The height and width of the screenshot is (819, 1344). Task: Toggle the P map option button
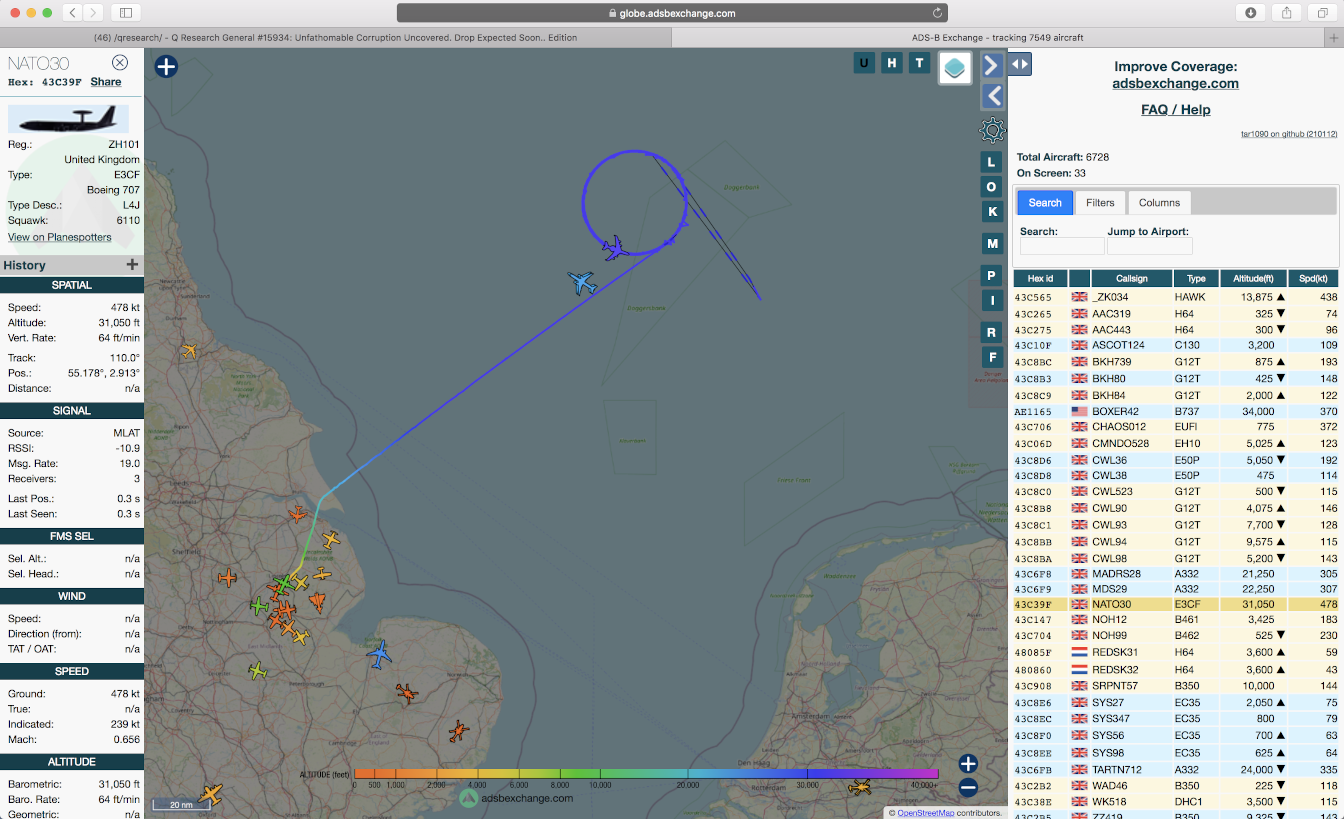point(992,275)
